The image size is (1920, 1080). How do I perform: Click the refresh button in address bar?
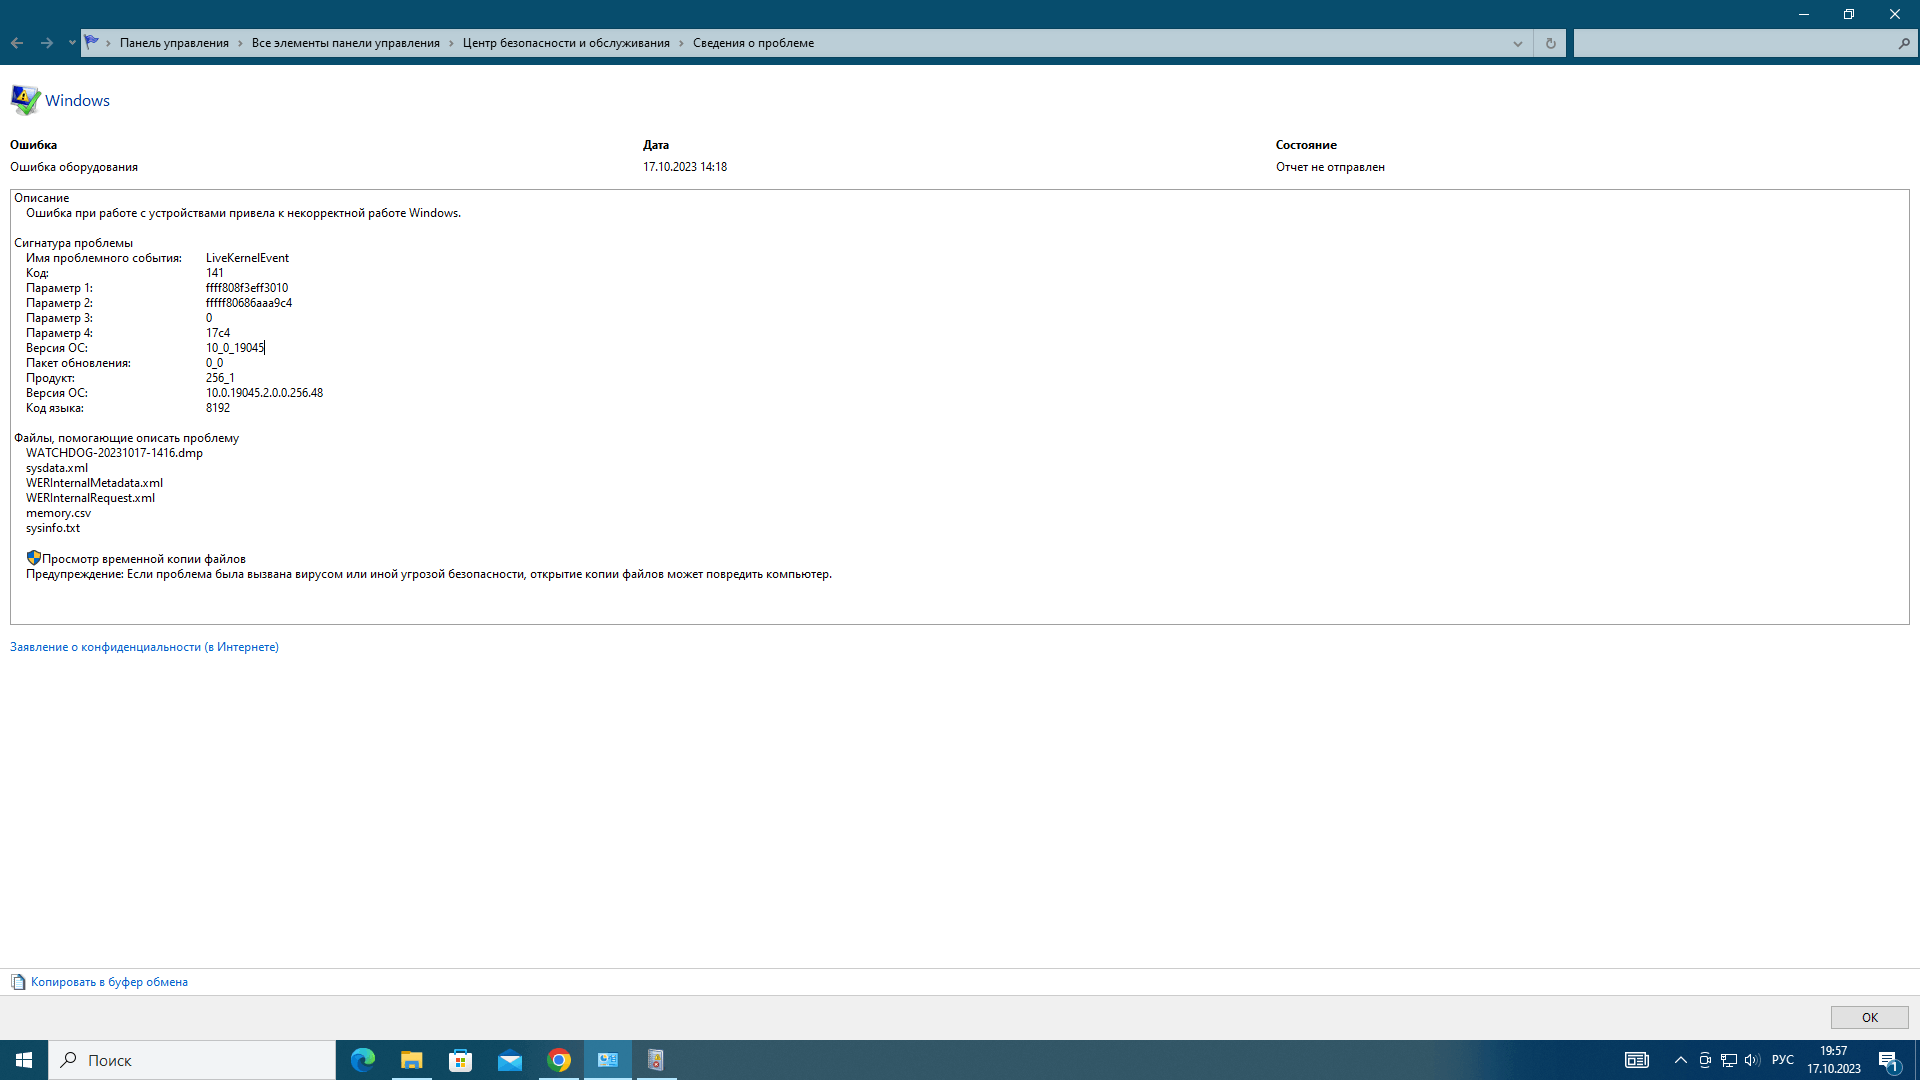point(1551,44)
